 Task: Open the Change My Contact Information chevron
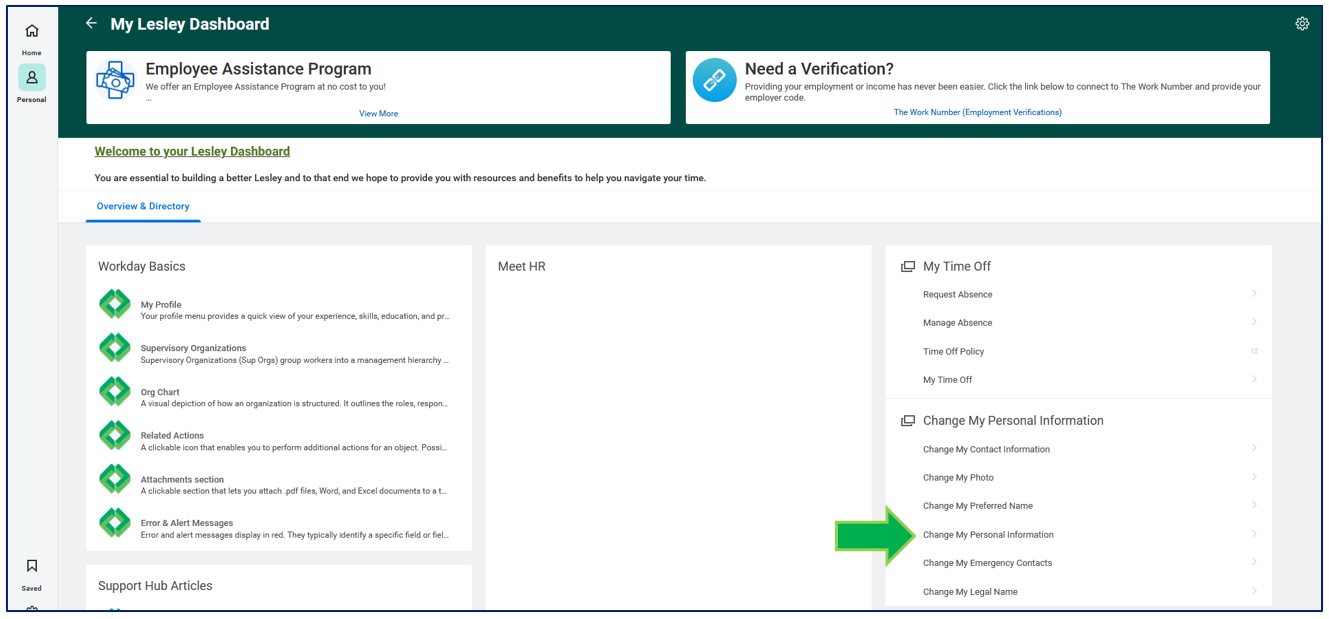tap(1254, 448)
